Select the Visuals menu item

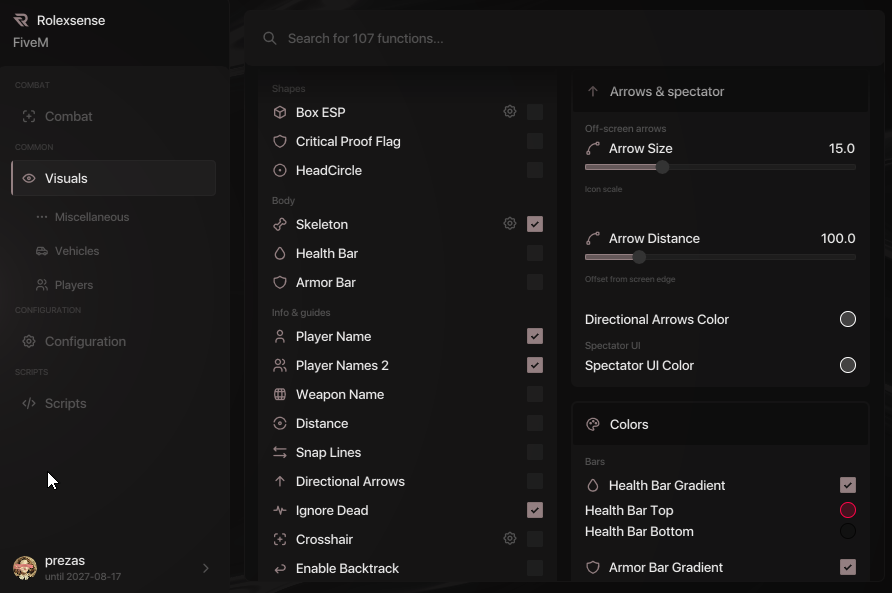[x=114, y=178]
